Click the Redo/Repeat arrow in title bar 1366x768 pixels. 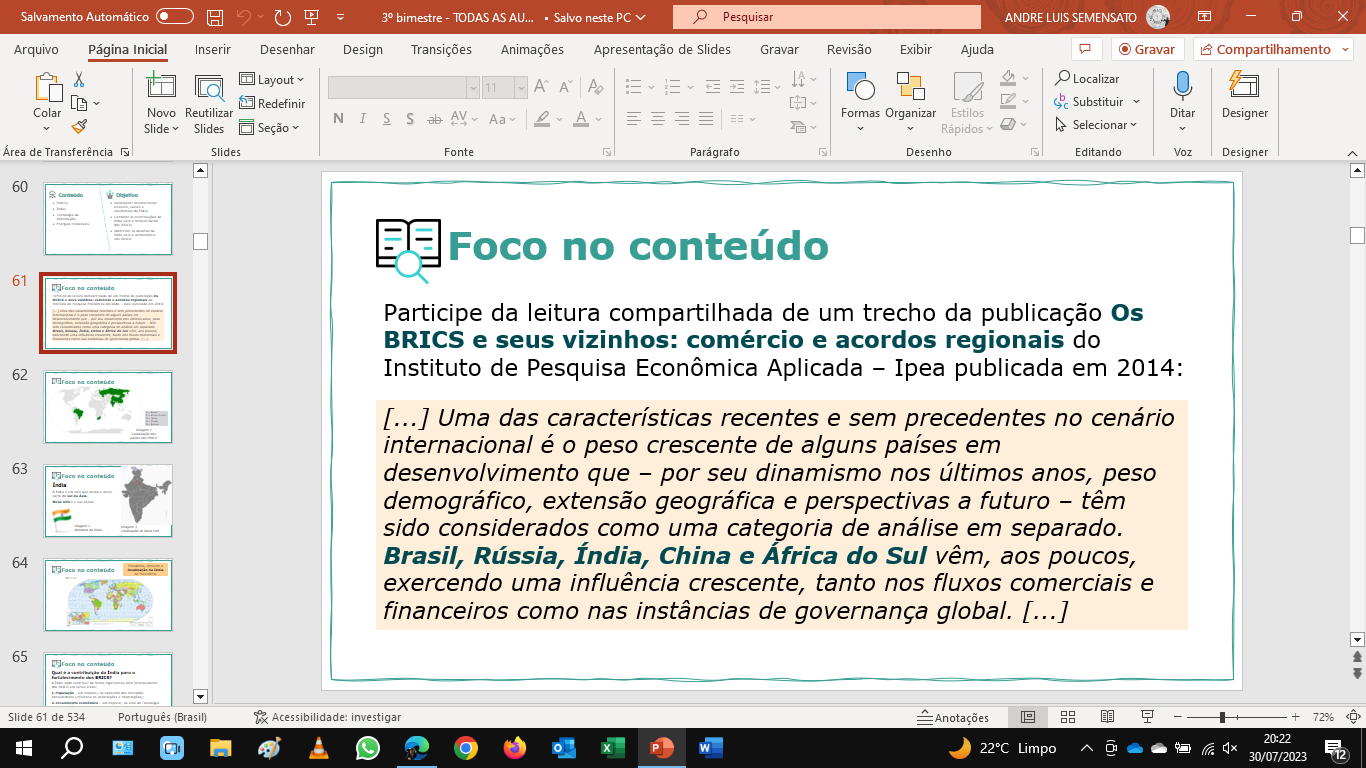(x=283, y=17)
